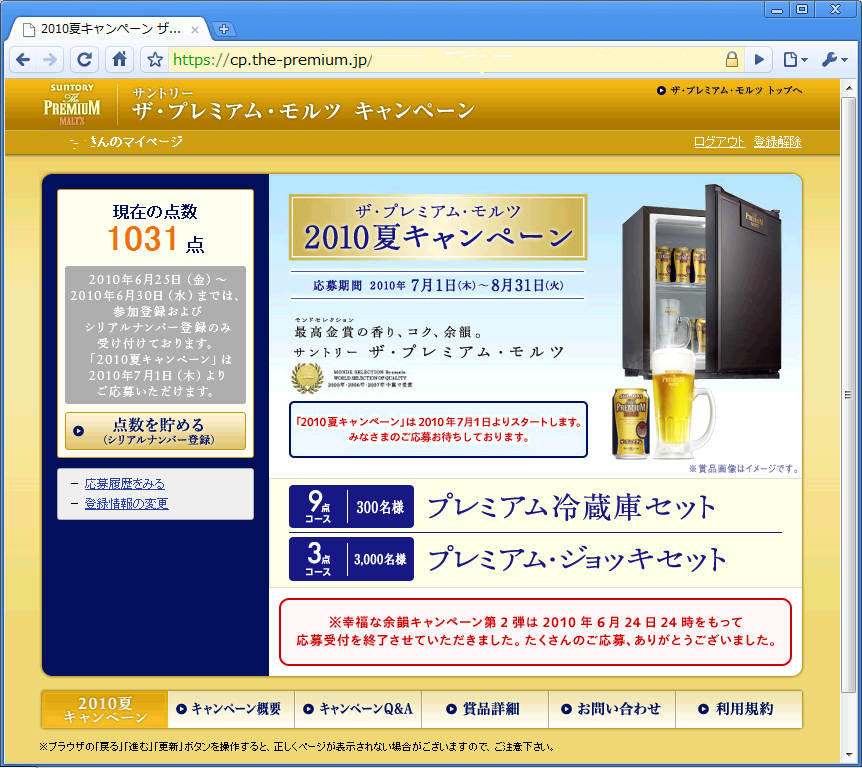Click the refrigerator prize image
862x768 pixels.
[701, 280]
